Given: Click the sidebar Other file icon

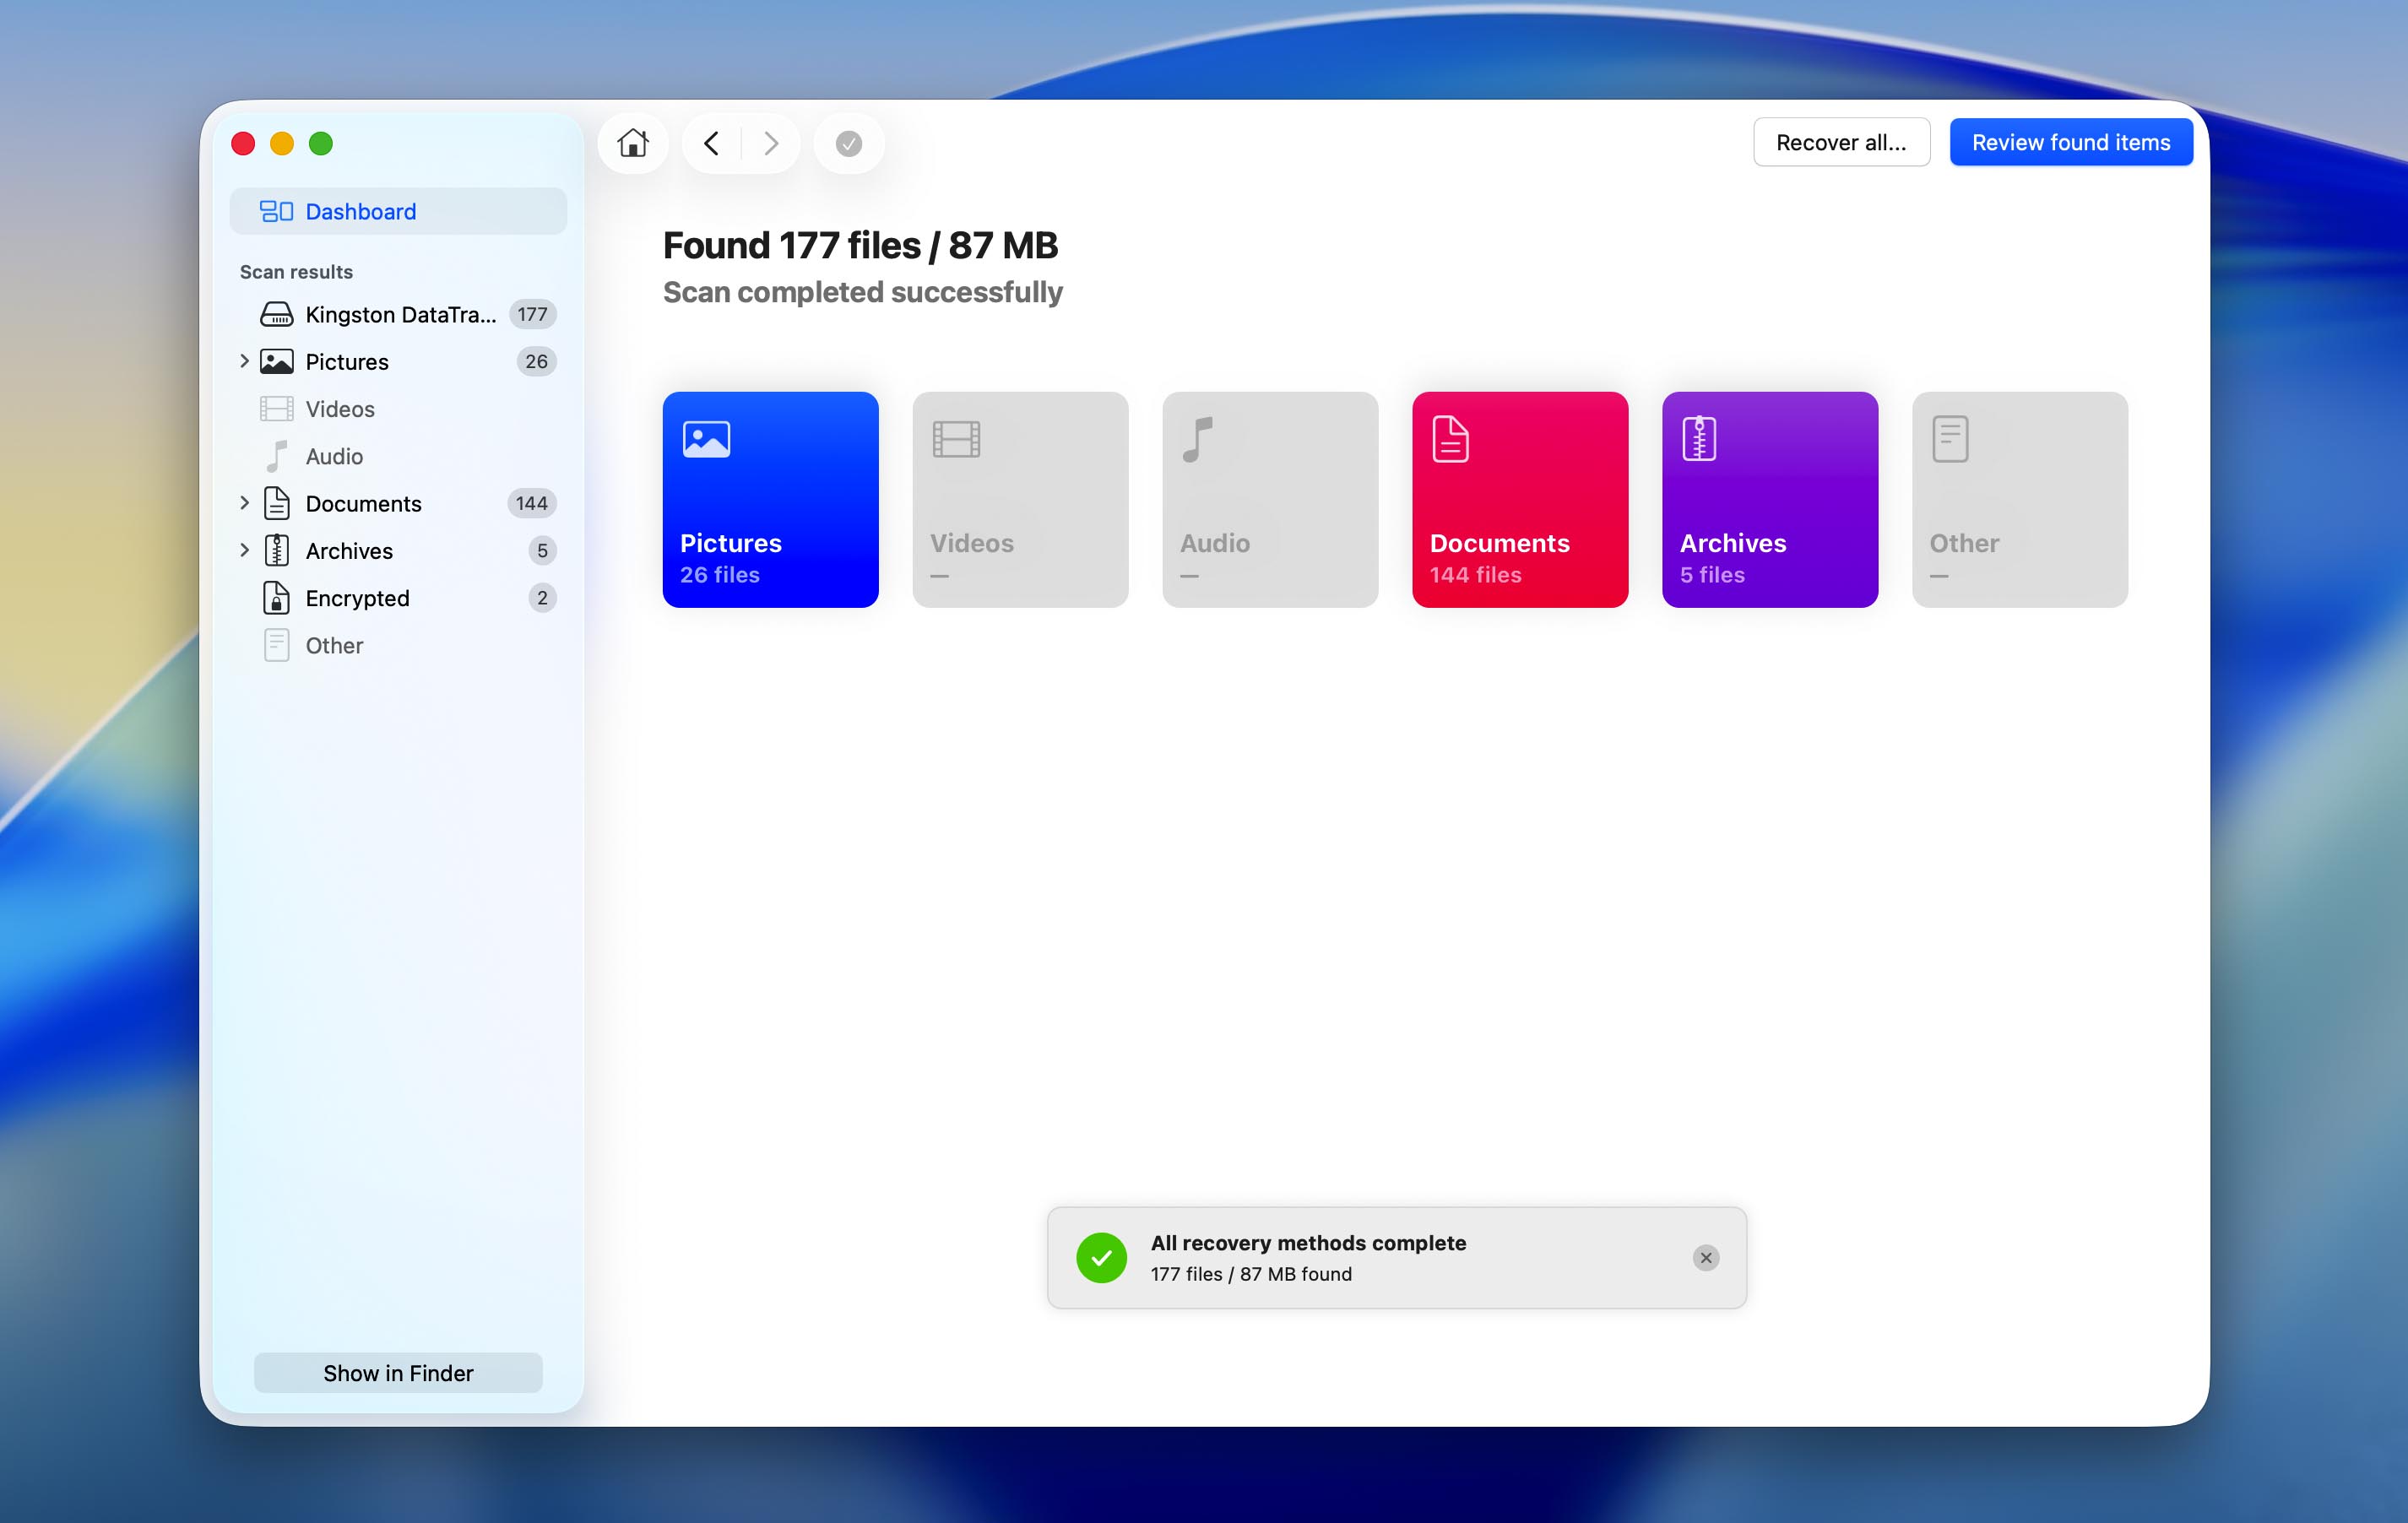Looking at the screenshot, I should click(276, 645).
